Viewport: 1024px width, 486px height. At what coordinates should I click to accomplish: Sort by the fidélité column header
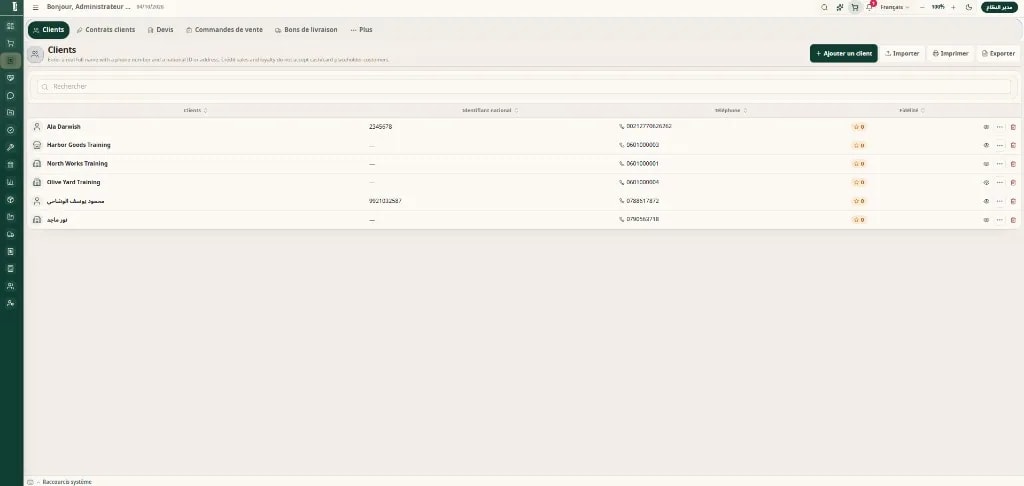tap(912, 110)
